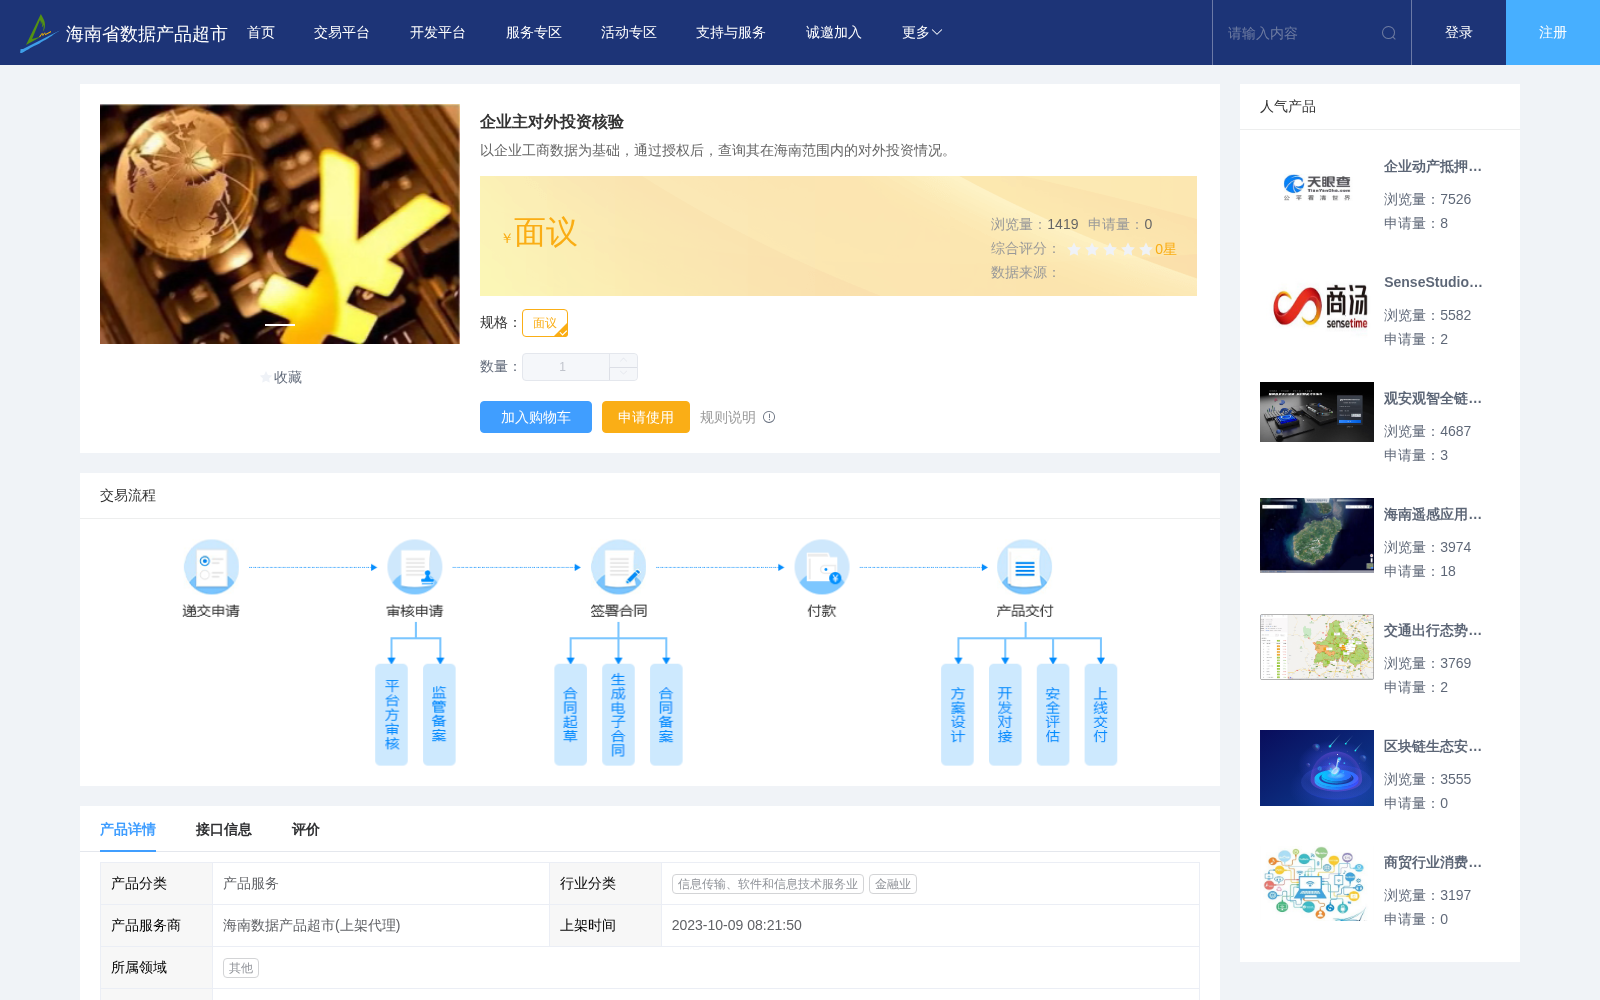Open the 规则说明 link
The width and height of the screenshot is (1600, 1000).
[x=728, y=417]
